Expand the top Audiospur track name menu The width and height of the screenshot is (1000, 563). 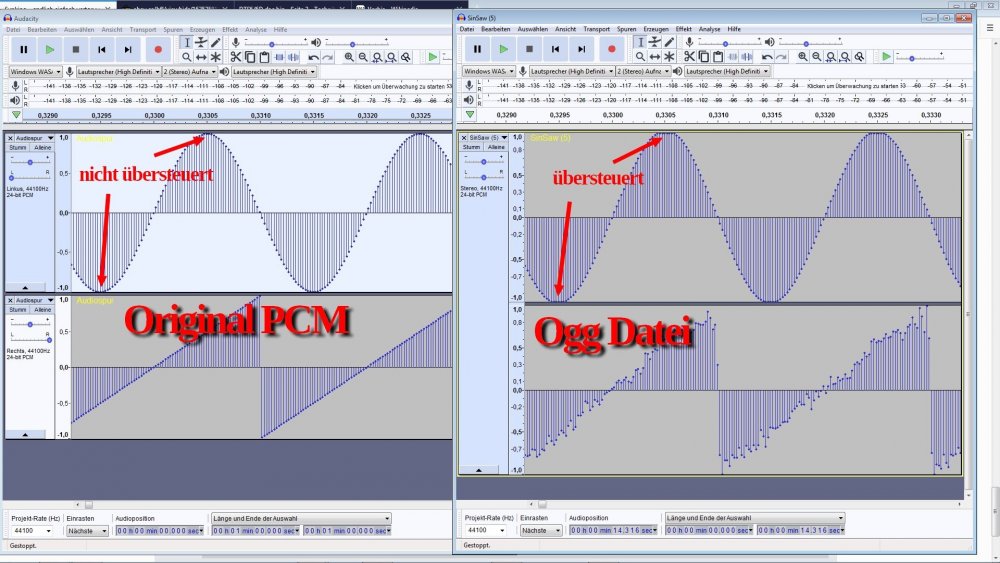[32, 137]
